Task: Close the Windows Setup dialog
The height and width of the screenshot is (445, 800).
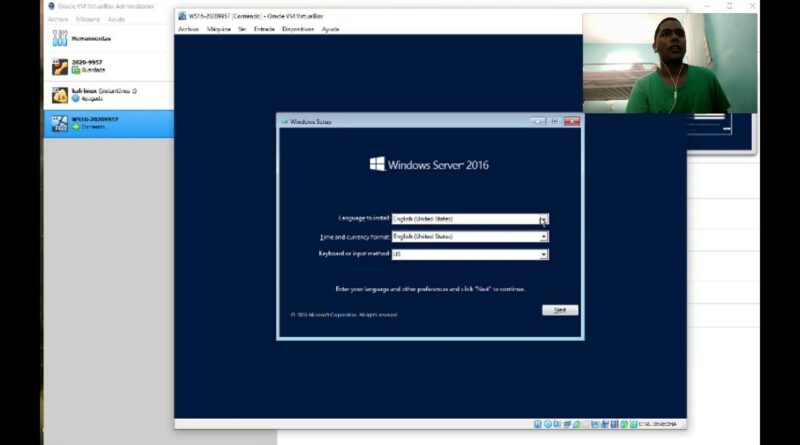Action: click(572, 121)
